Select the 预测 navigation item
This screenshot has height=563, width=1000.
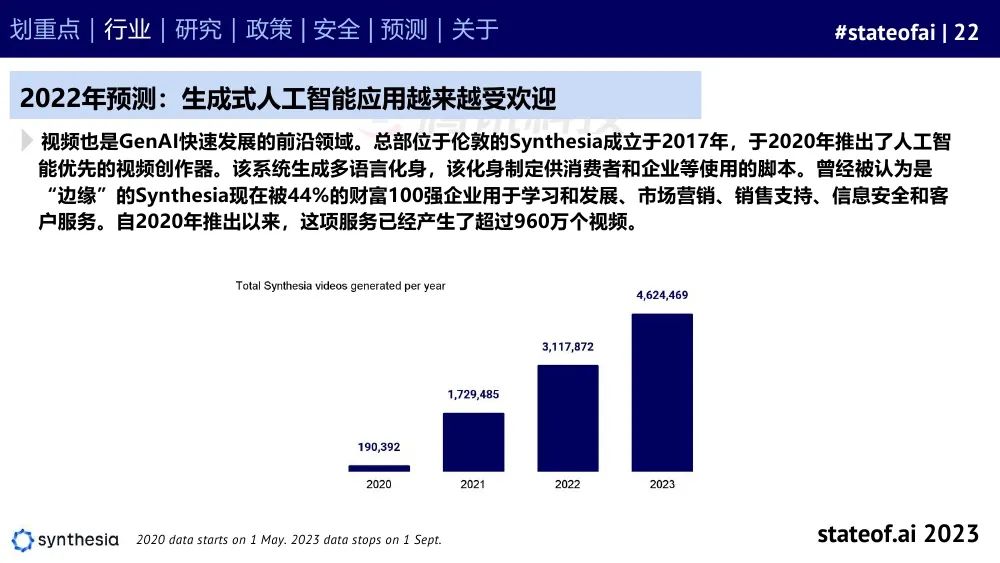pyautogui.click(x=404, y=29)
